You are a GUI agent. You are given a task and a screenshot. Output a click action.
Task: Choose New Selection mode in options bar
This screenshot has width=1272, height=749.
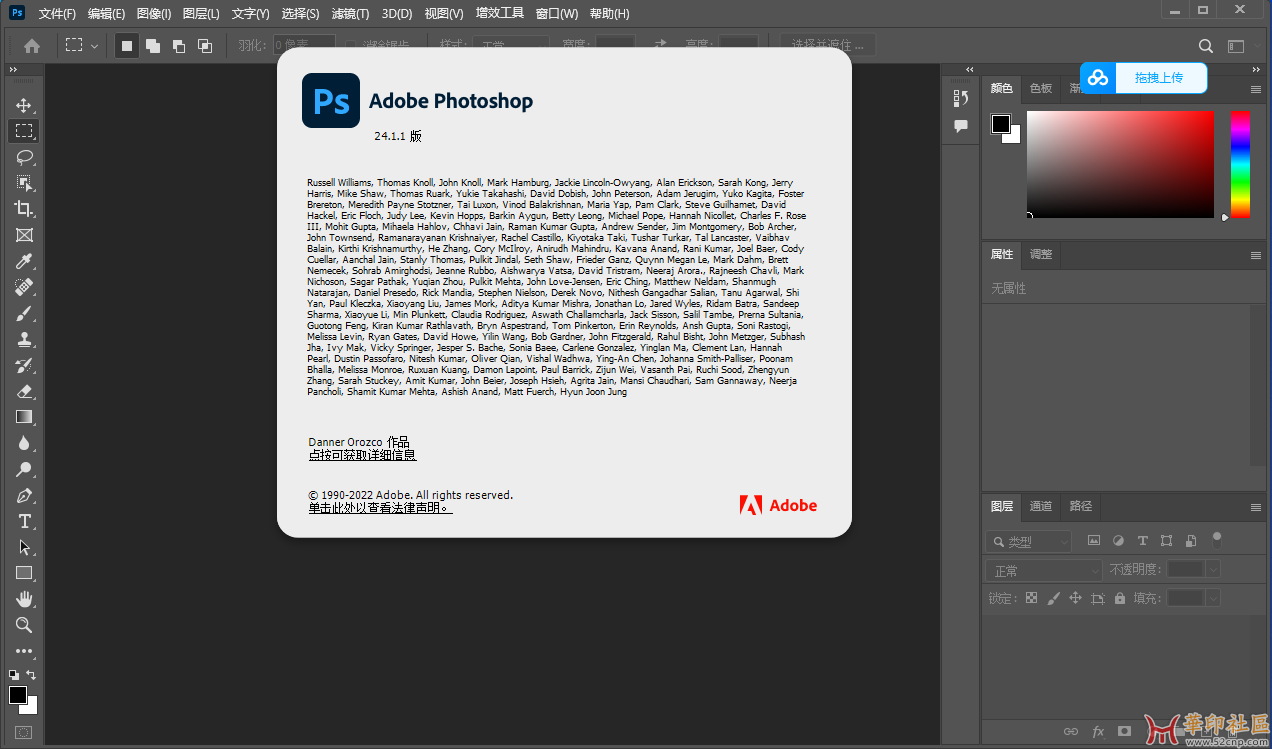[127, 45]
